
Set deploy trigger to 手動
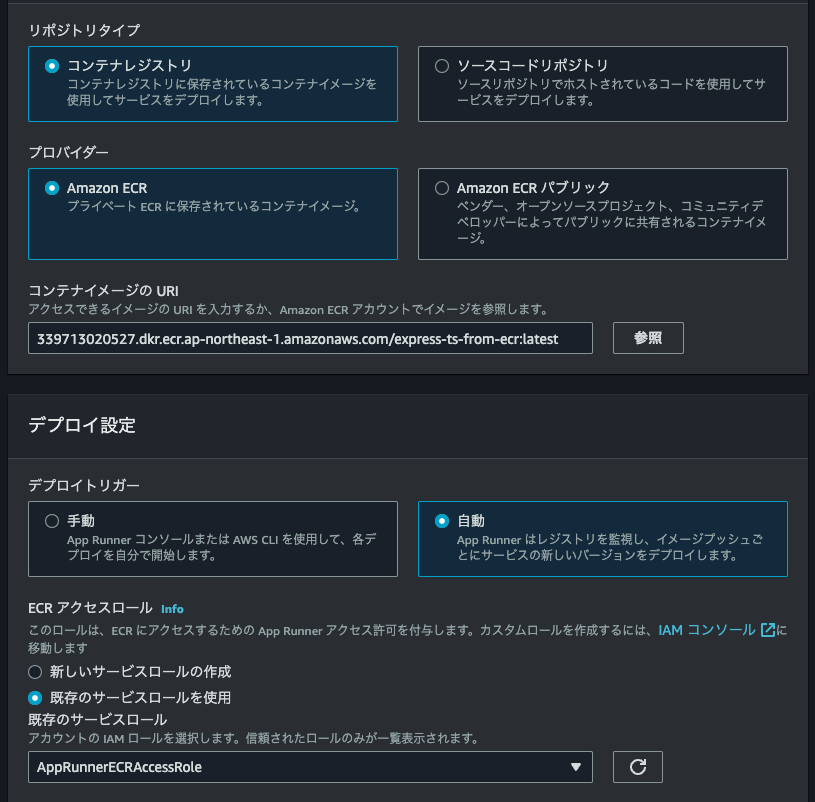click(51, 521)
